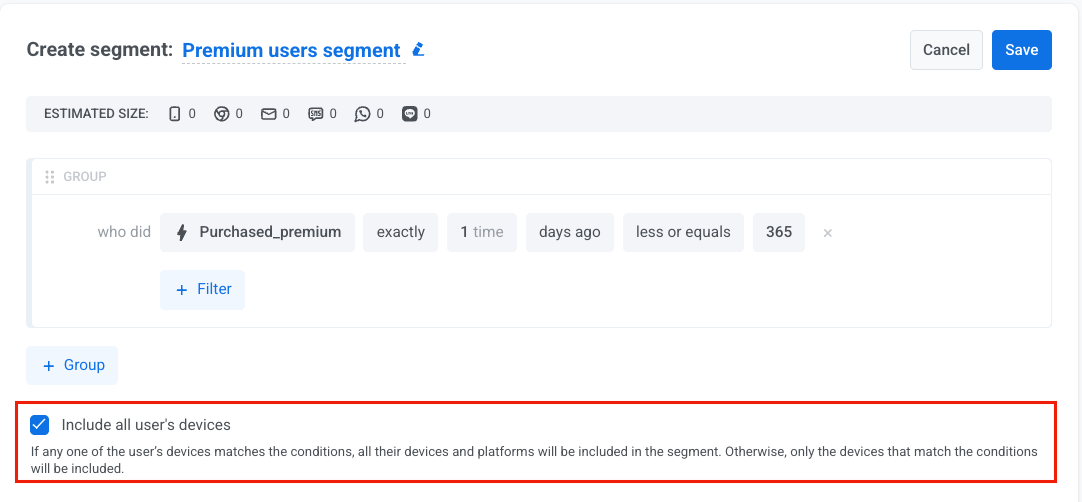Click the LINE messenger size icon

409,114
